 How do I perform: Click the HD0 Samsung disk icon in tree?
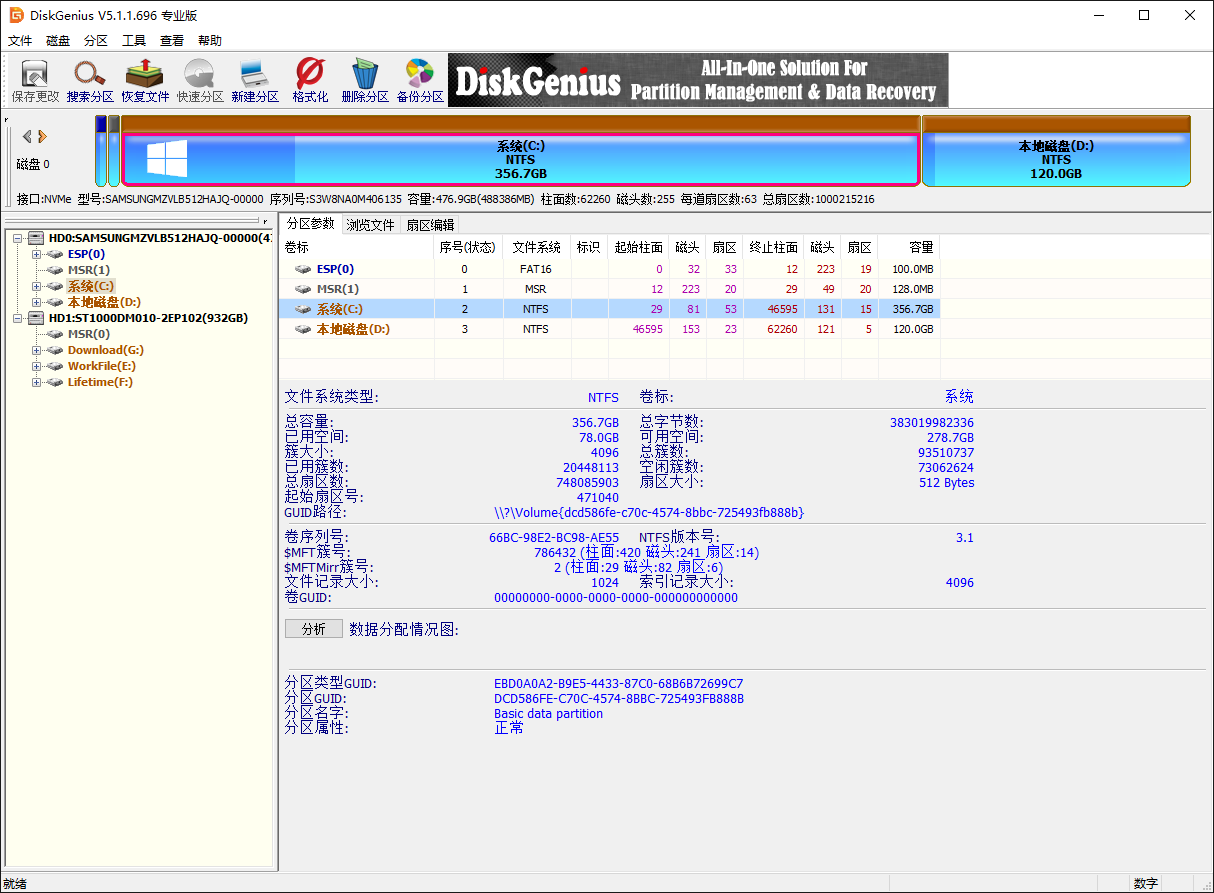pos(37,238)
